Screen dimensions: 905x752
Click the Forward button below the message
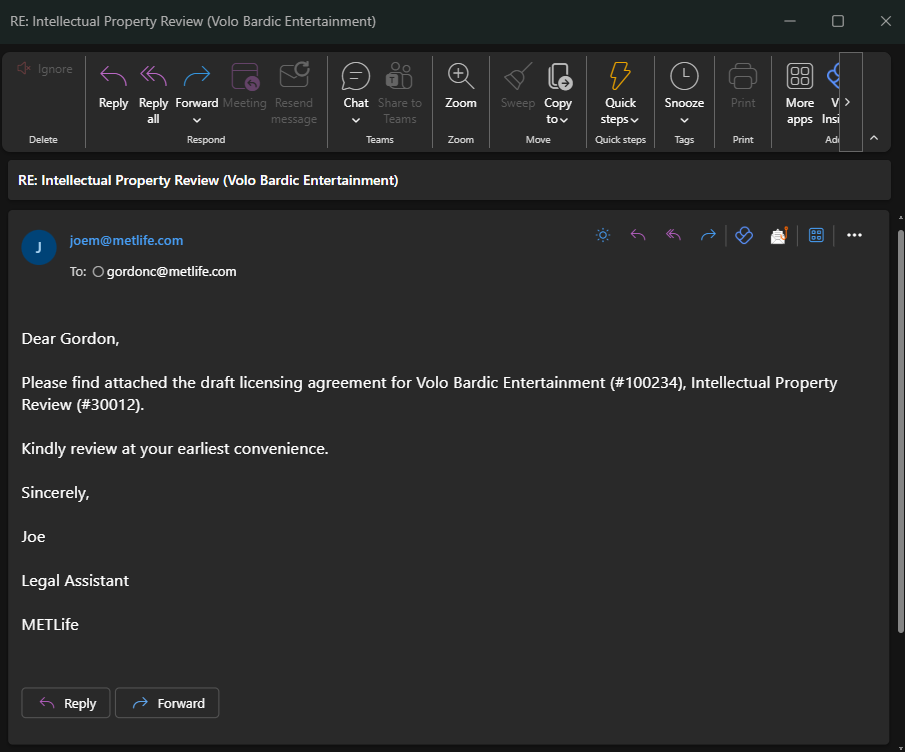167,703
